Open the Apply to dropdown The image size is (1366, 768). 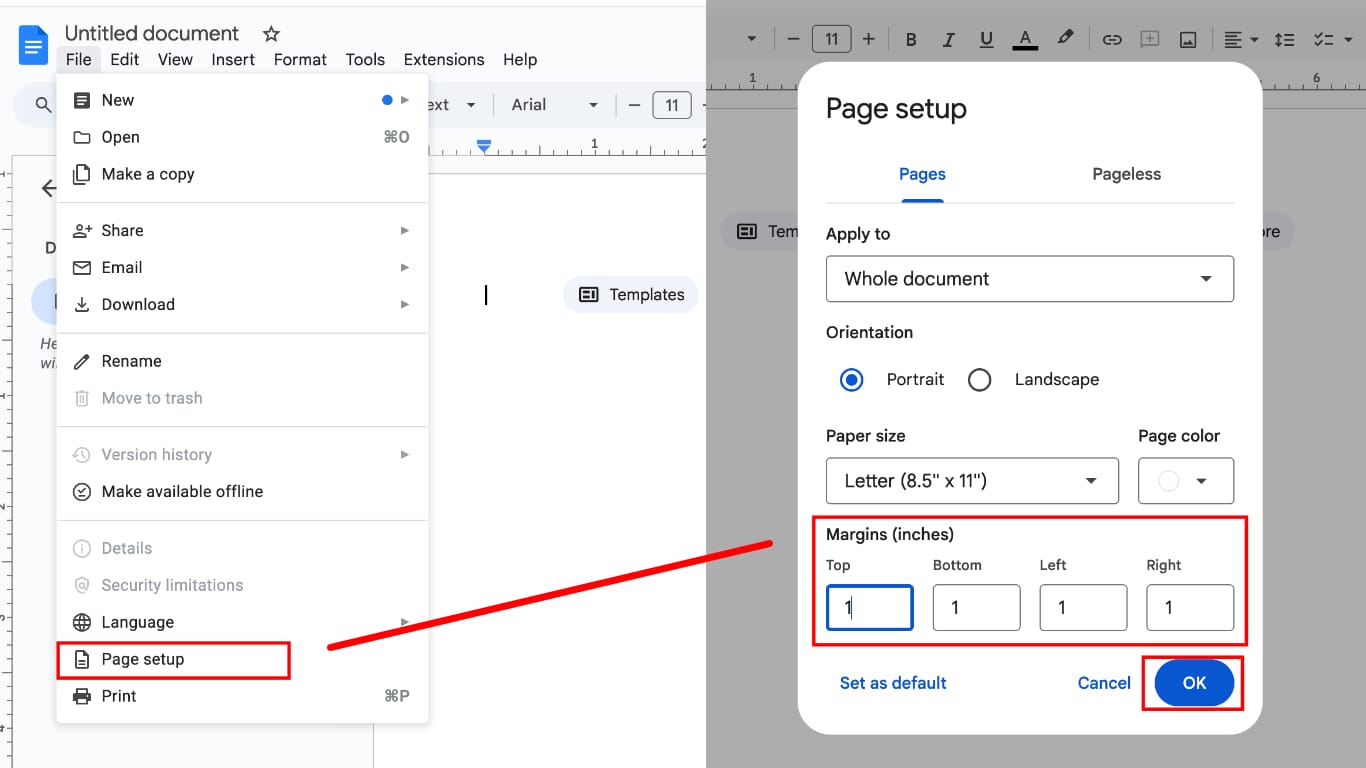tap(1030, 279)
